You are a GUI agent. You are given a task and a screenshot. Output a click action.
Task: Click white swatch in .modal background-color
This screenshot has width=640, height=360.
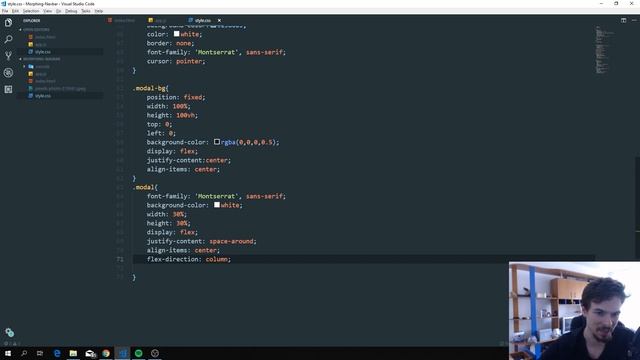217,204
